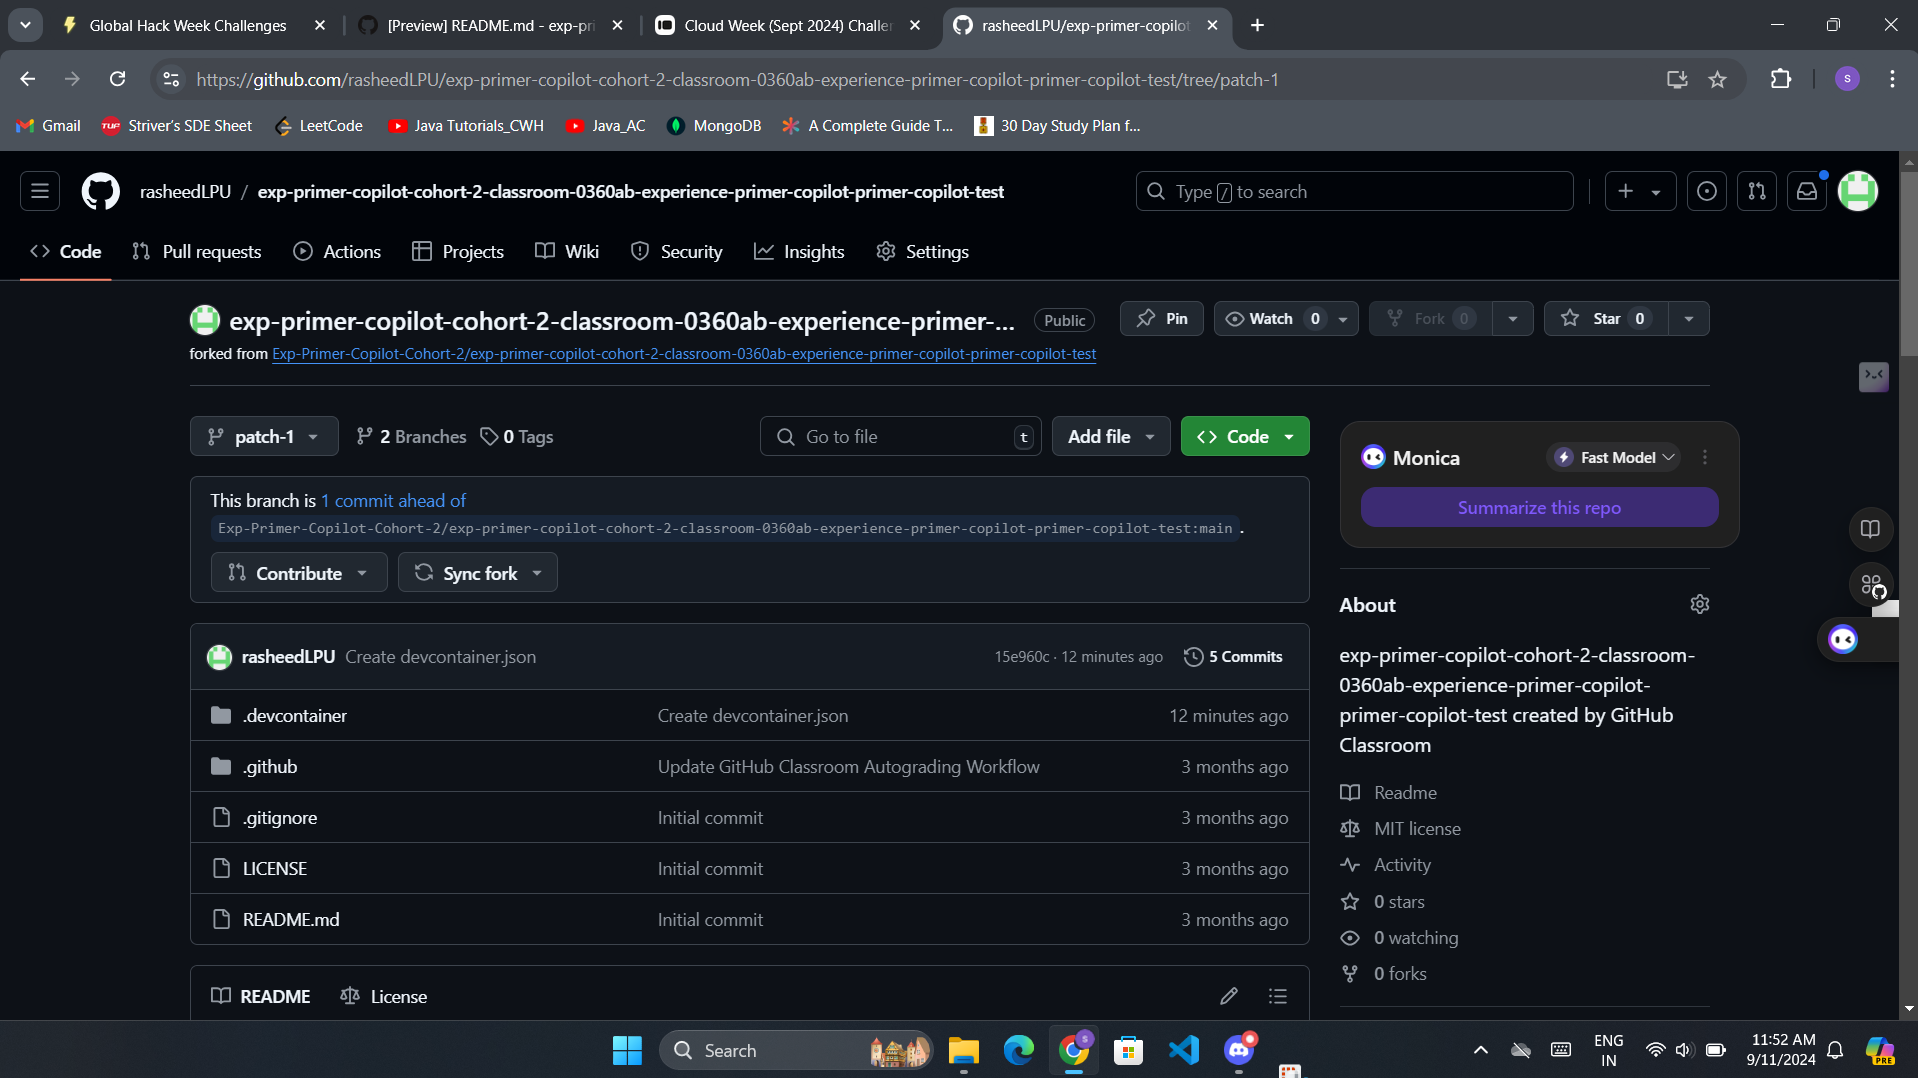Screen dimensions: 1918x1078
Task: Open the issues icon in GitHub header
Action: tap(1707, 191)
